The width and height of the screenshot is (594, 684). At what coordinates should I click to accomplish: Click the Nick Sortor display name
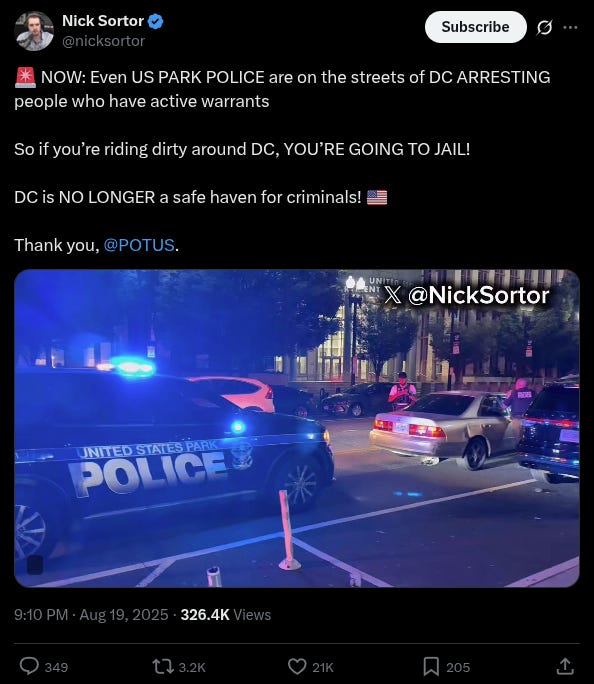coord(103,21)
